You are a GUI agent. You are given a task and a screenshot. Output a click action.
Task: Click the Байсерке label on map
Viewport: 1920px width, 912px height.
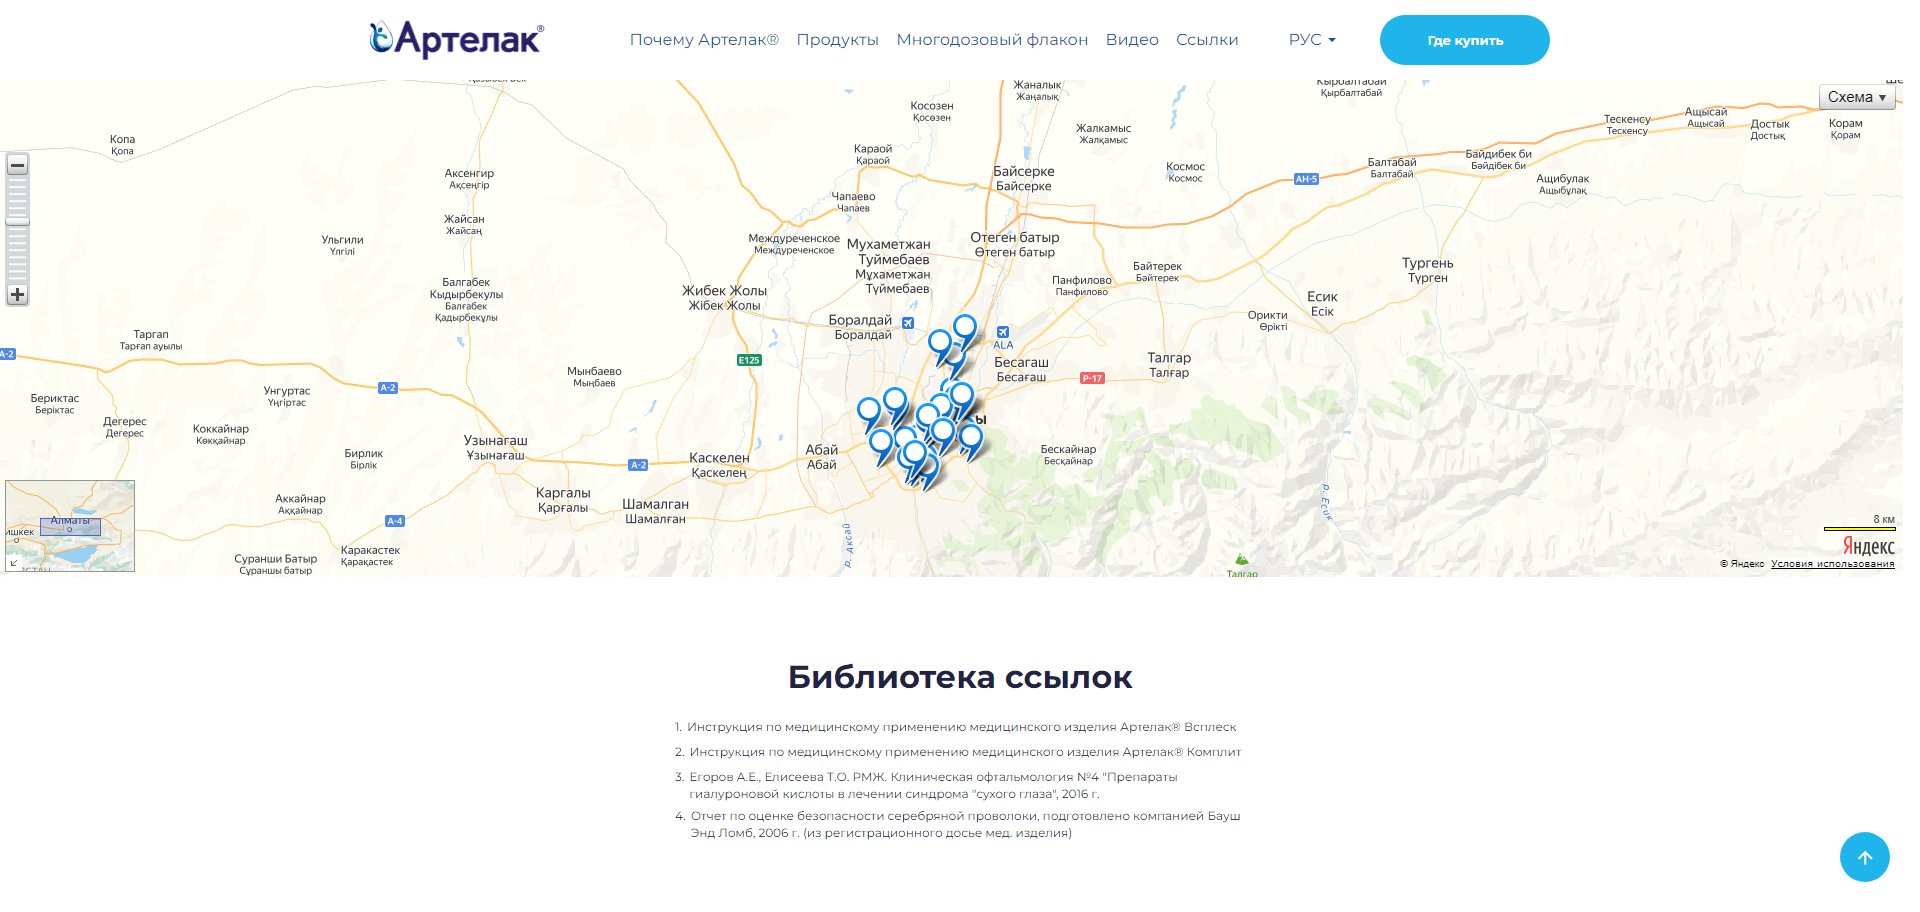(x=1024, y=178)
